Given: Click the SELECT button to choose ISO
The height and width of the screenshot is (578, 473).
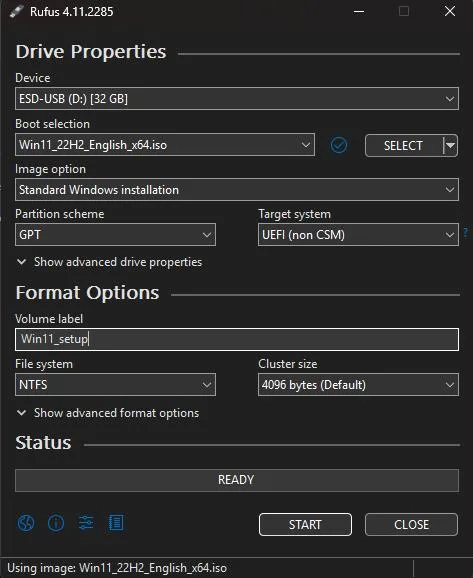Looking at the screenshot, I should coord(404,145).
